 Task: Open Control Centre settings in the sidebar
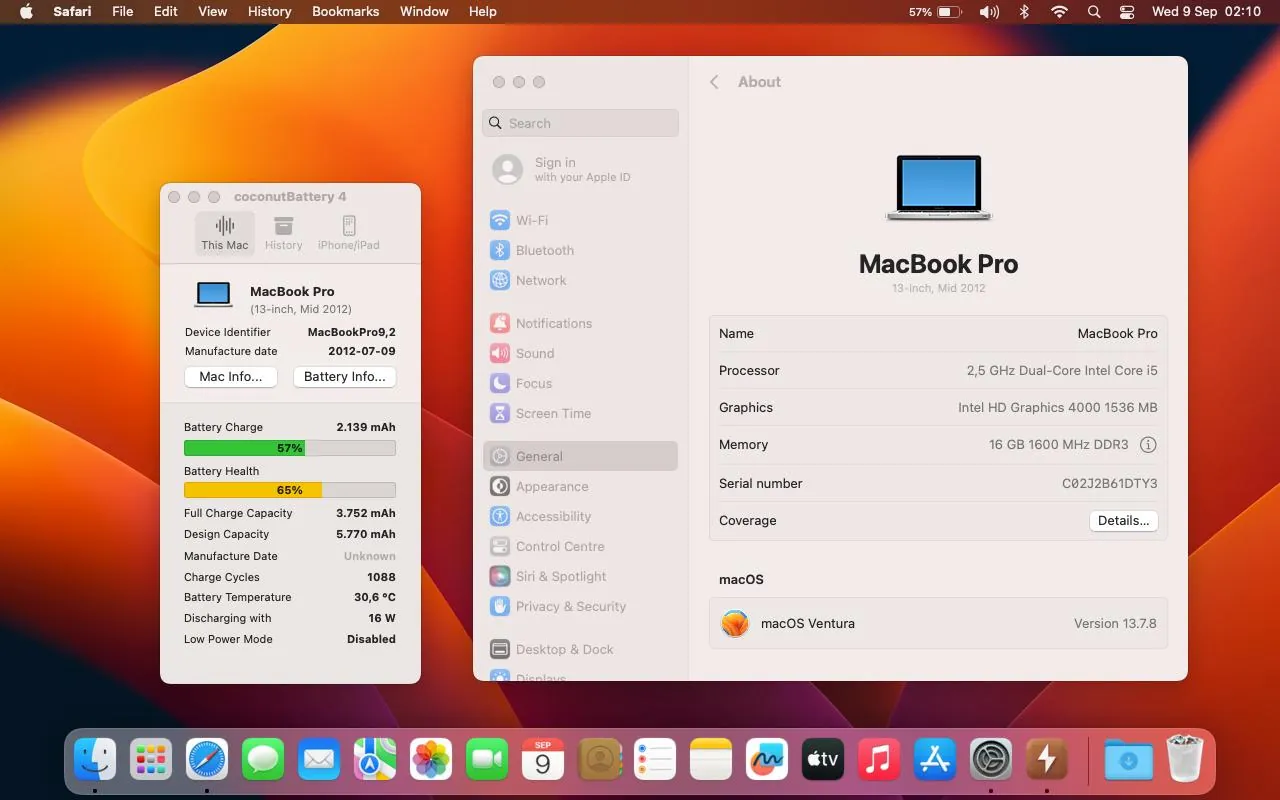(x=580, y=546)
